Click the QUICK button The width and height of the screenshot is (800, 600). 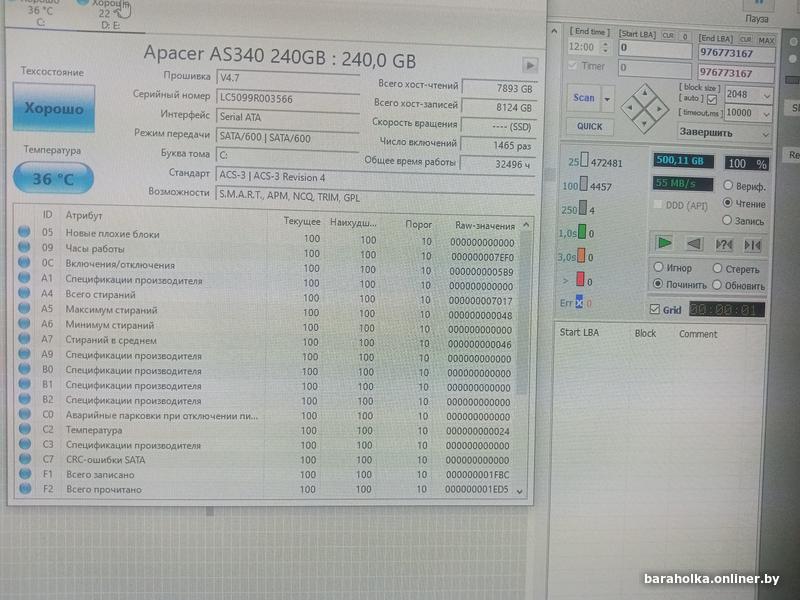coord(589,126)
